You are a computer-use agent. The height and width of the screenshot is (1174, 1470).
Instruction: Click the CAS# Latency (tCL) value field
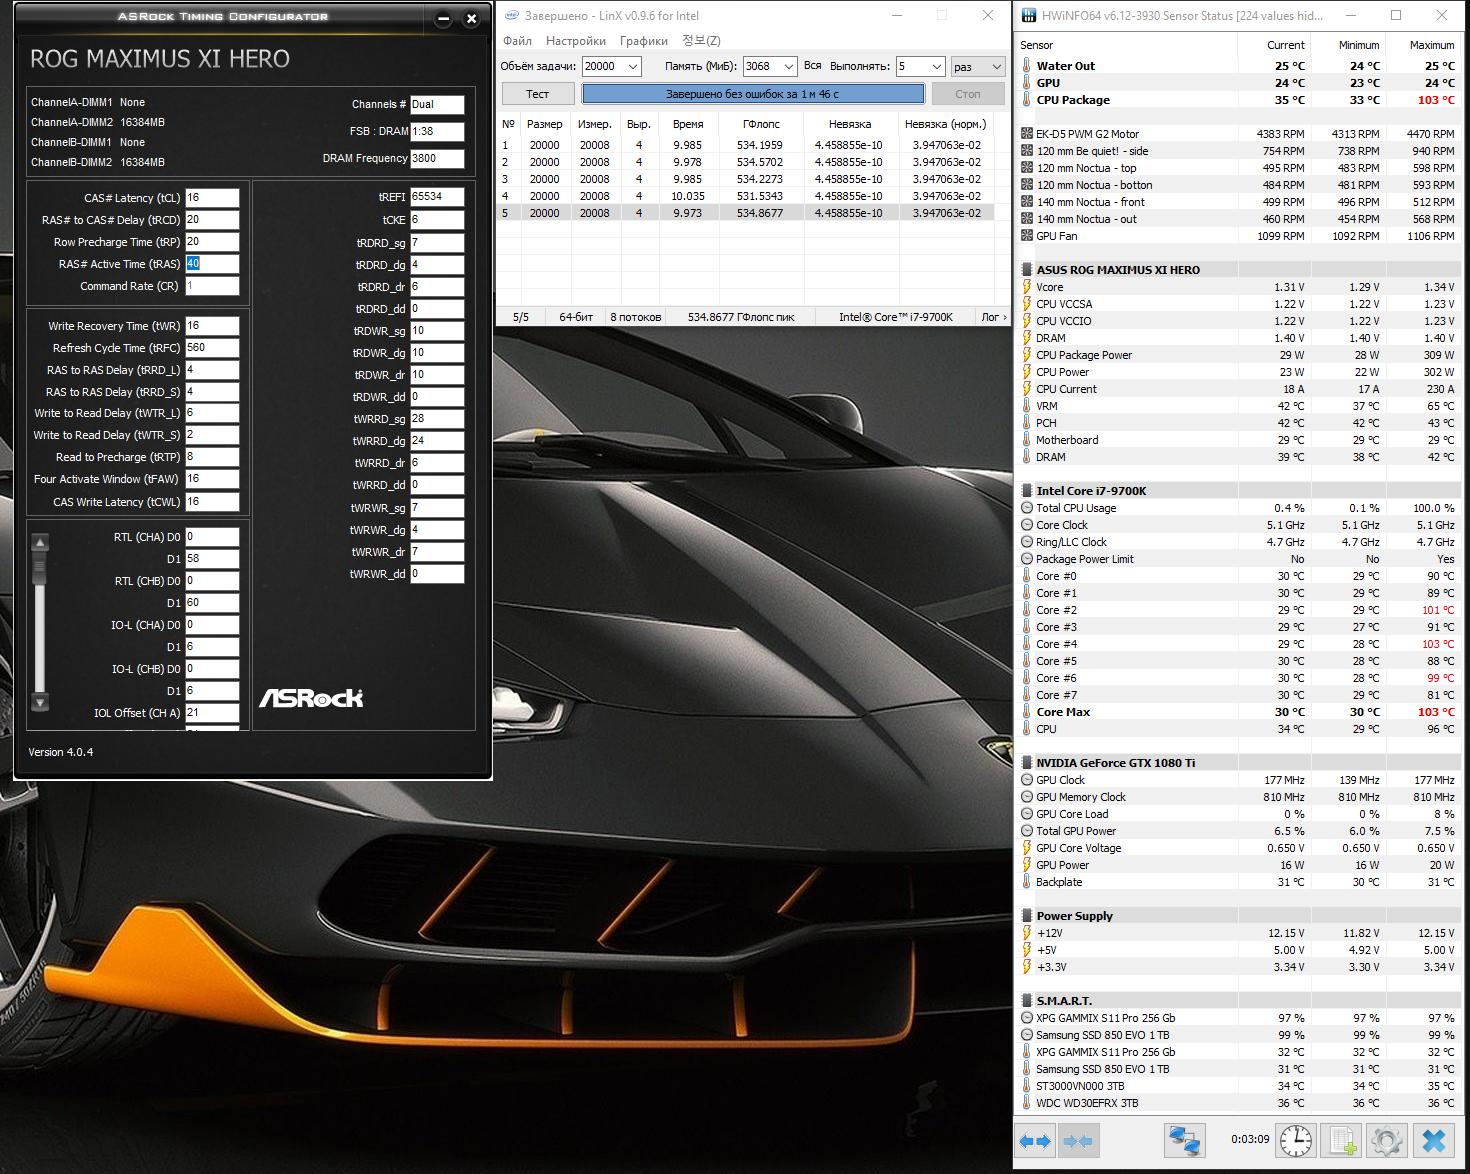[212, 198]
